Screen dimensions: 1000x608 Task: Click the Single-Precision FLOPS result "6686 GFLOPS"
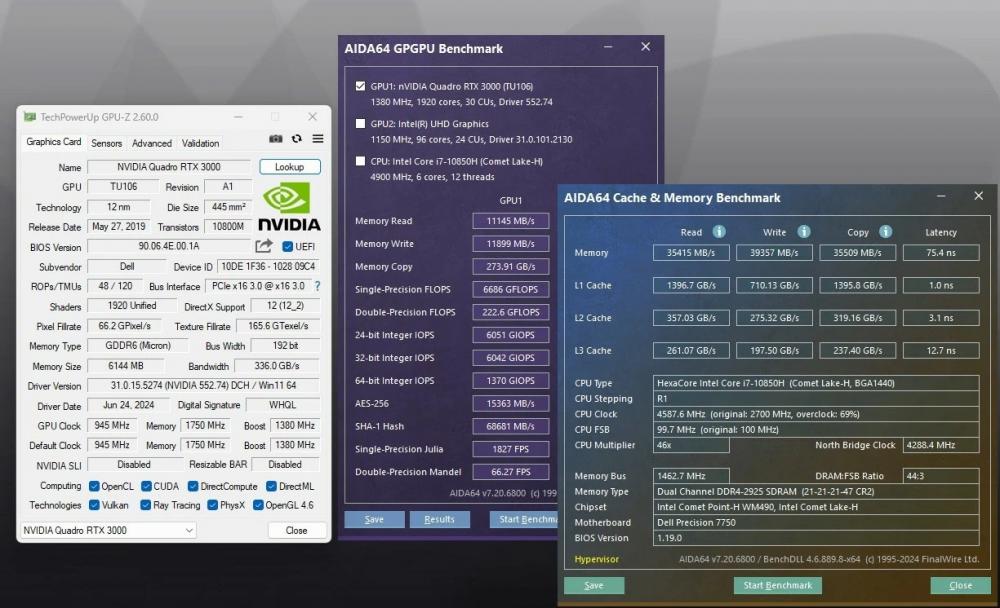tap(510, 290)
